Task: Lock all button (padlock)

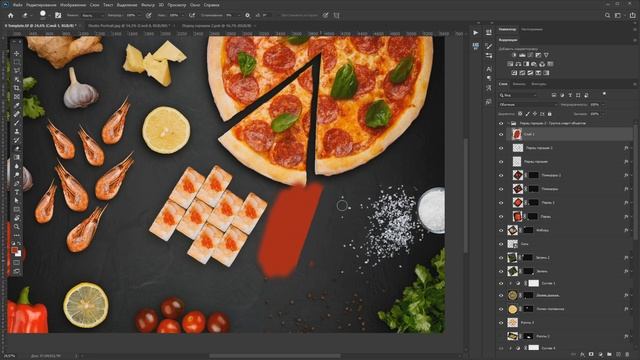Action: click(x=549, y=114)
